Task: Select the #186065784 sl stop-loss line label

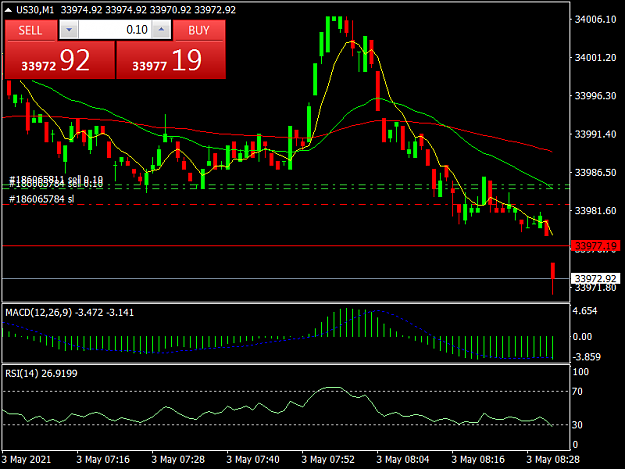Action: tap(41, 199)
